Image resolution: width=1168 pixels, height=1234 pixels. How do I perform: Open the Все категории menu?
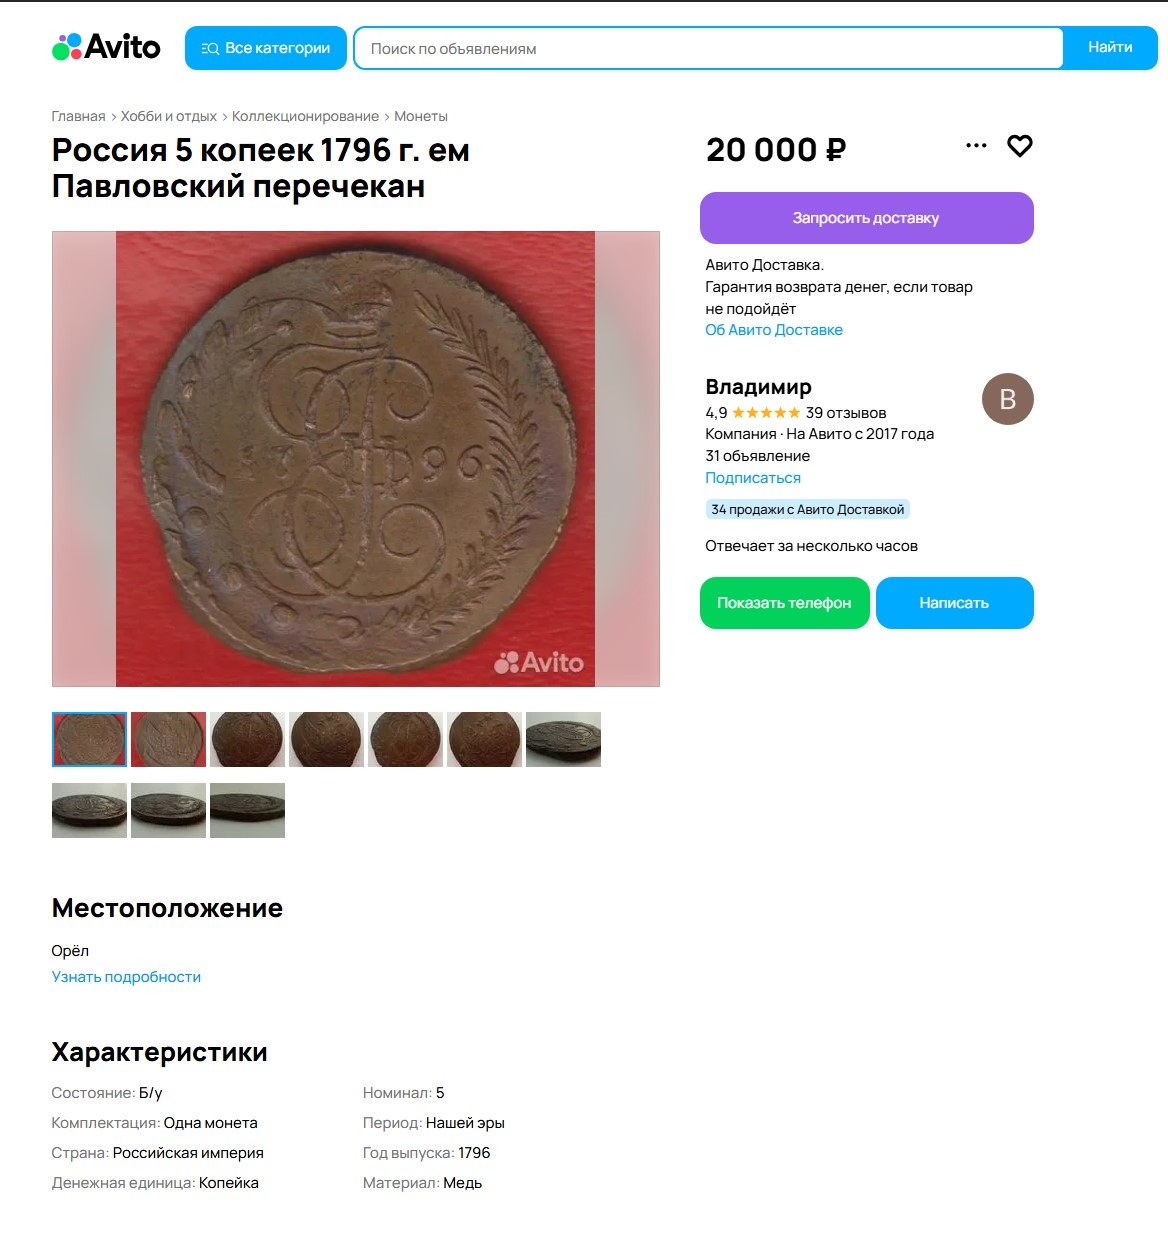pyautogui.click(x=266, y=48)
